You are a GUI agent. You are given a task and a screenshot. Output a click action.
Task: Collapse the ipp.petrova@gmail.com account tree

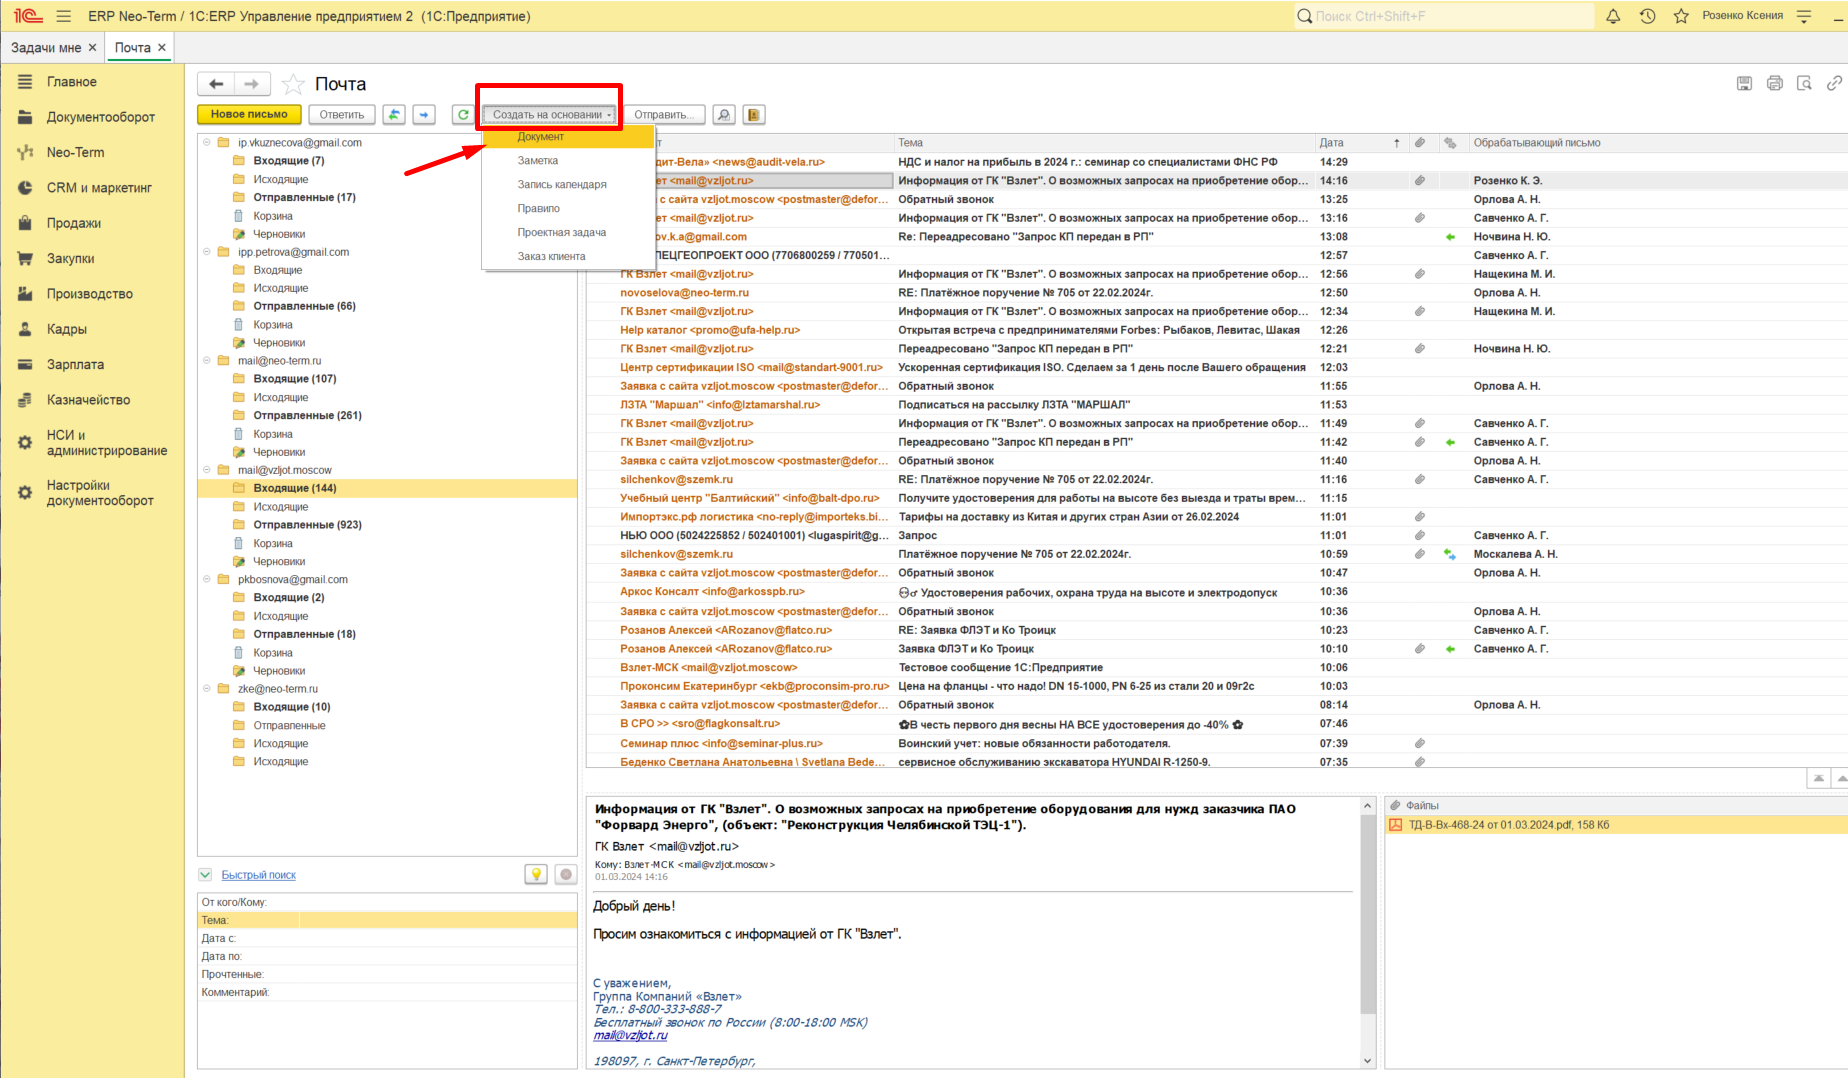[x=207, y=252]
